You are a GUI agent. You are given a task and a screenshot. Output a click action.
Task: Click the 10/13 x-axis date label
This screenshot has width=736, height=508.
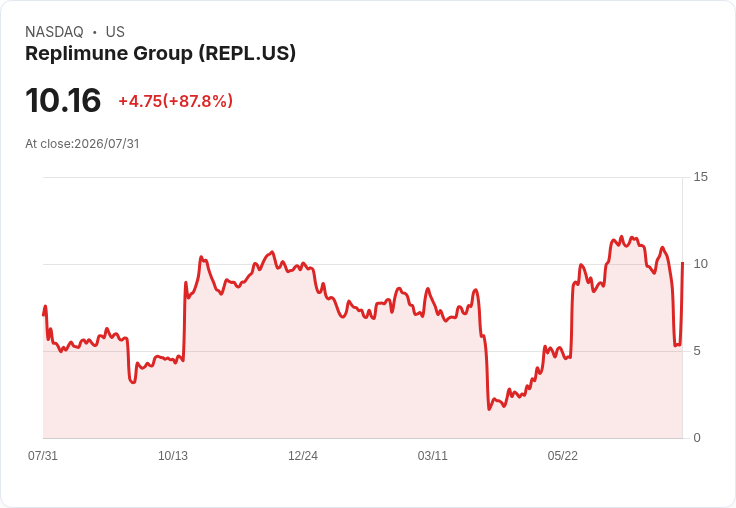click(x=173, y=455)
